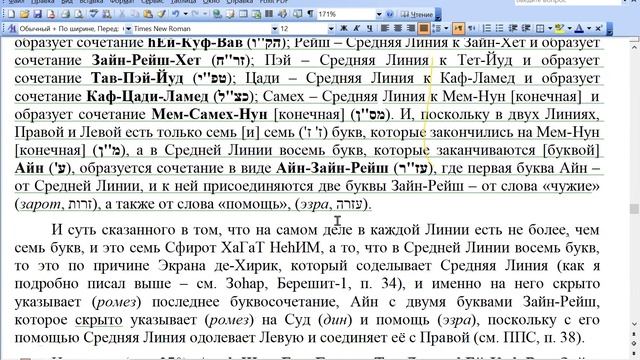Open the highlight color dropdown arrow
The width and height of the screenshot is (640, 360).
coord(570,28)
